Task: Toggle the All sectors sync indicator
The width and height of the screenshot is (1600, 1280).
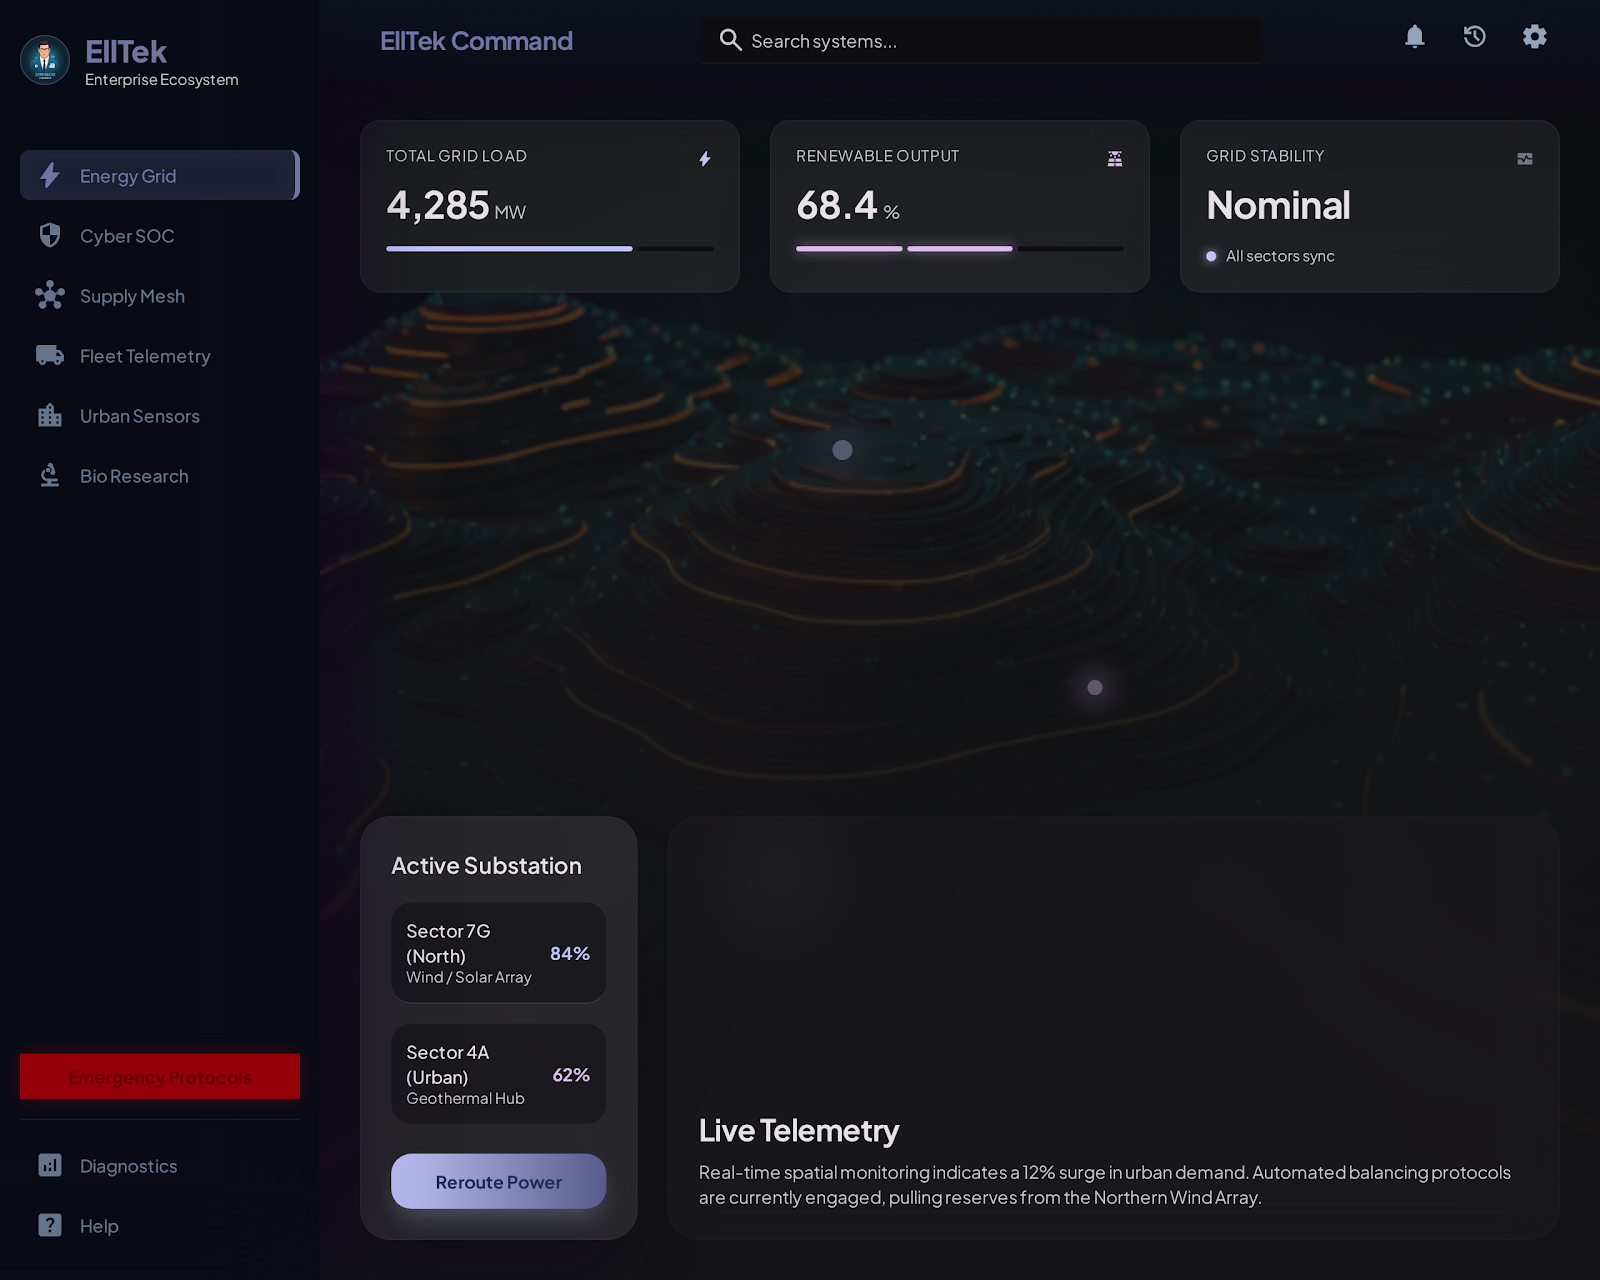Action: [x=1211, y=256]
